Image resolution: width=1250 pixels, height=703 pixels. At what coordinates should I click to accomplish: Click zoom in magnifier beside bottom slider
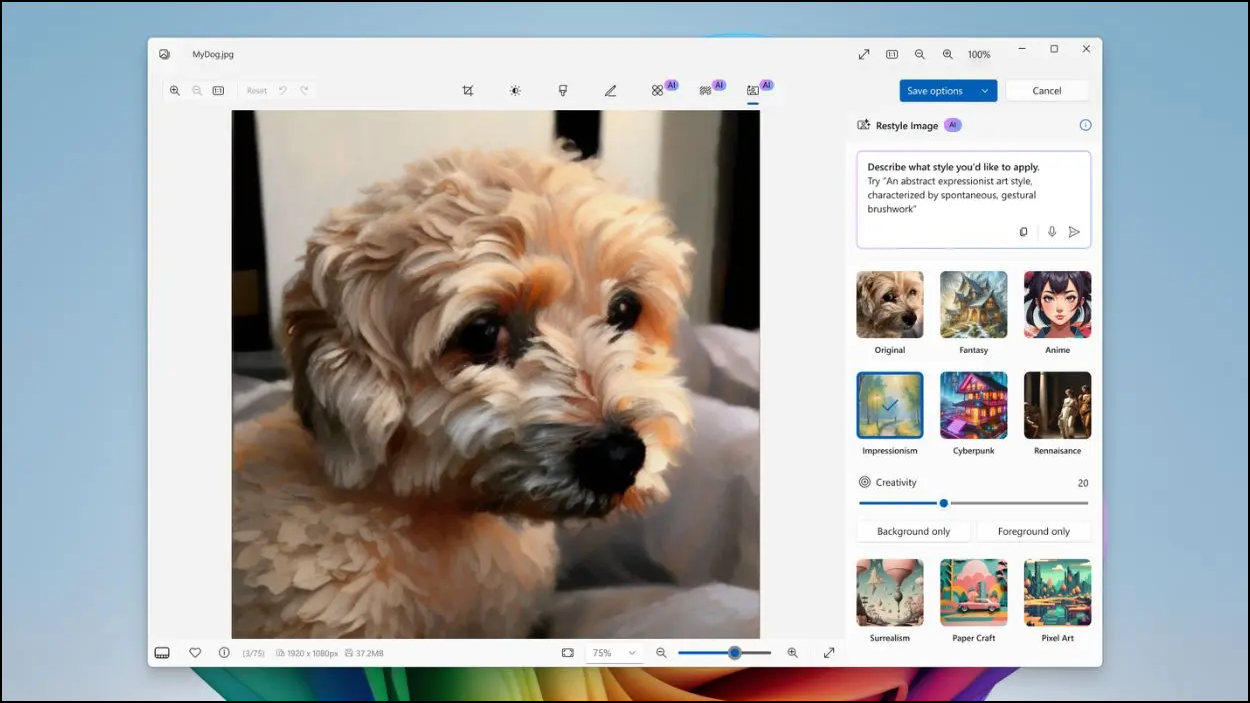[792, 653]
